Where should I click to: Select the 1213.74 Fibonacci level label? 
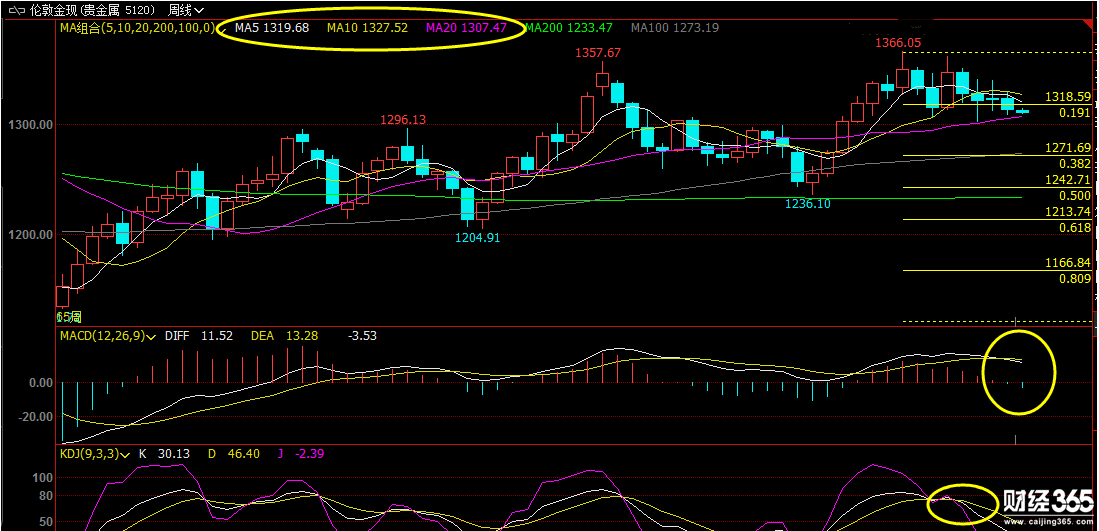(1068, 212)
